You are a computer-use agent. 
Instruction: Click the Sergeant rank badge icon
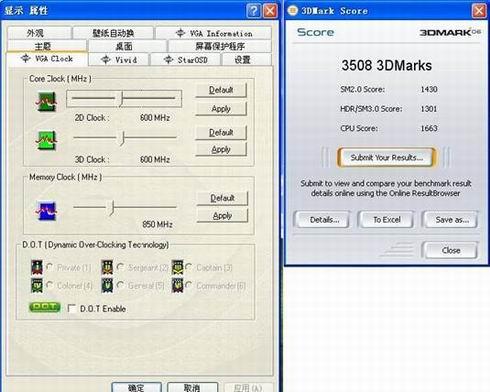107,268
